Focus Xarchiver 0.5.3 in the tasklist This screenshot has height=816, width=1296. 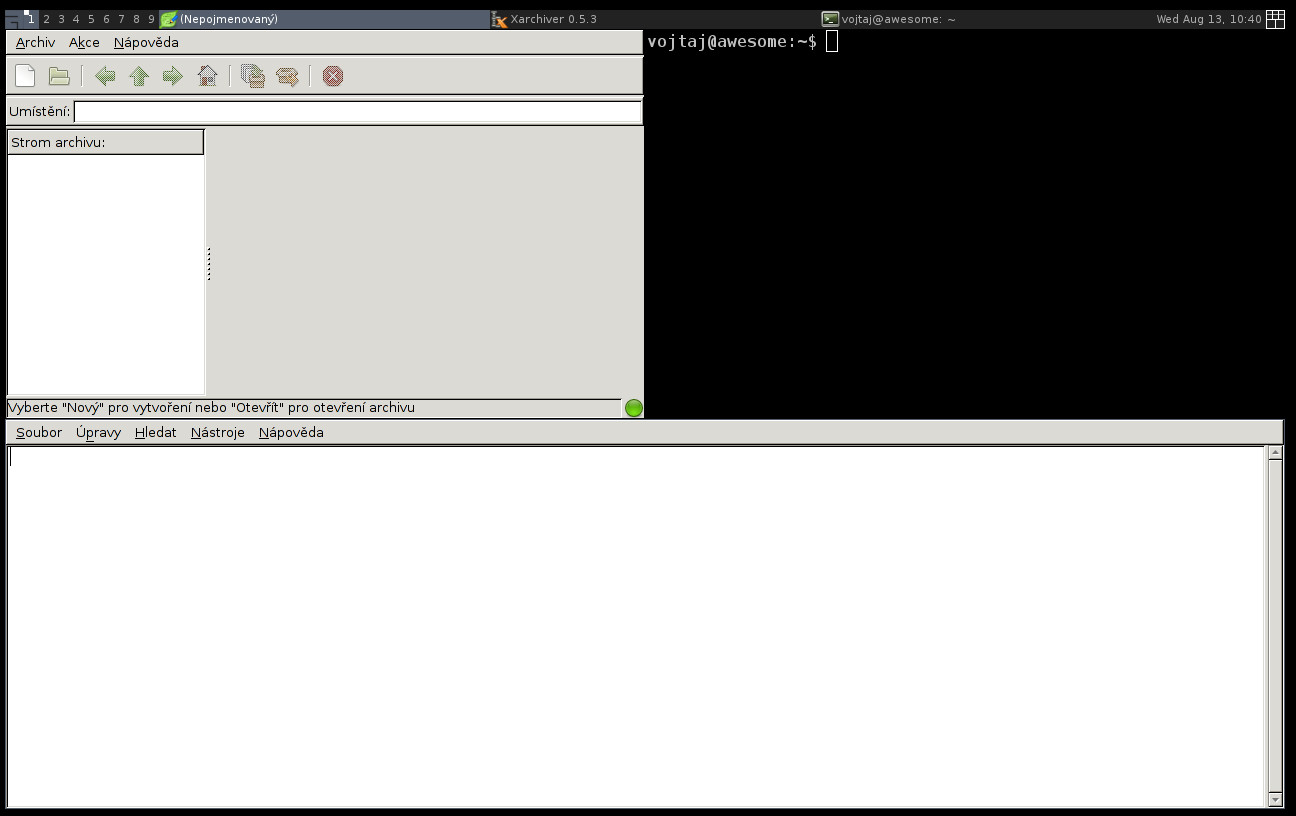pos(655,19)
